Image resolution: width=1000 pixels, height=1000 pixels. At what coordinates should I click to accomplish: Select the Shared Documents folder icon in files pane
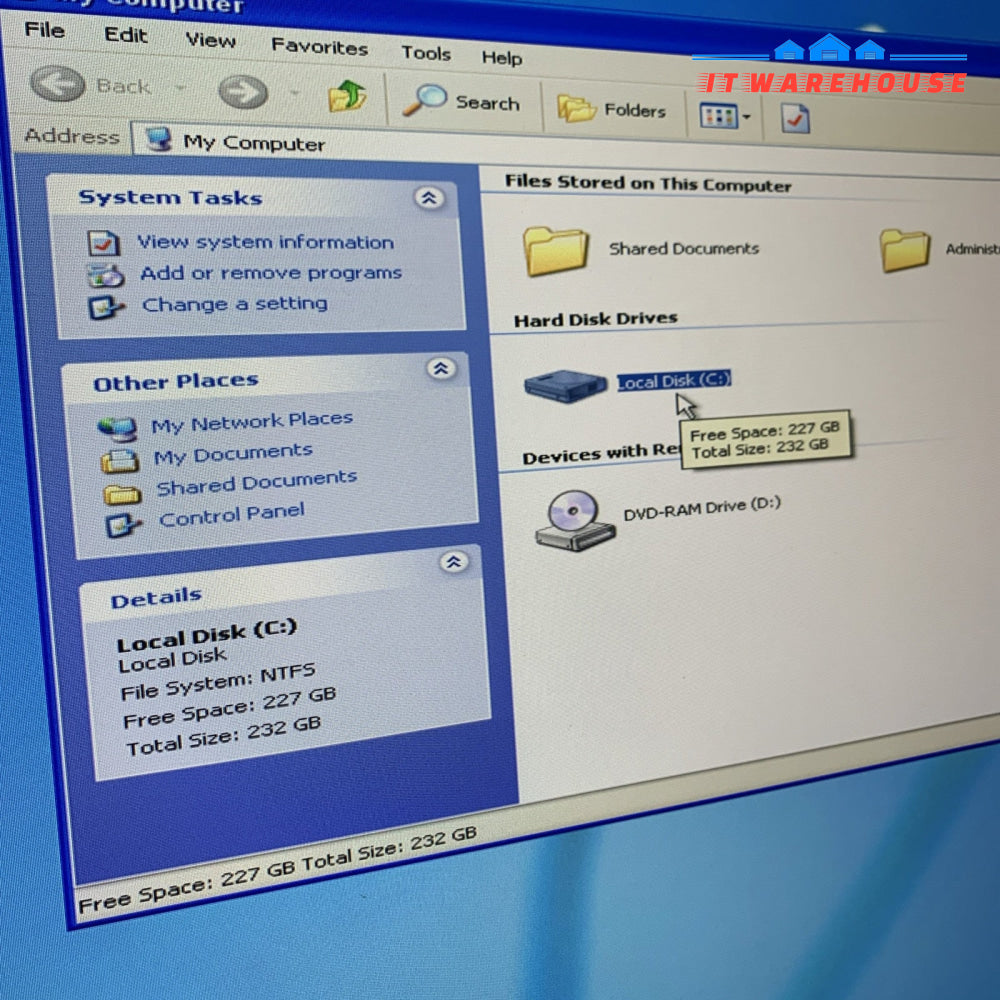tap(555, 251)
